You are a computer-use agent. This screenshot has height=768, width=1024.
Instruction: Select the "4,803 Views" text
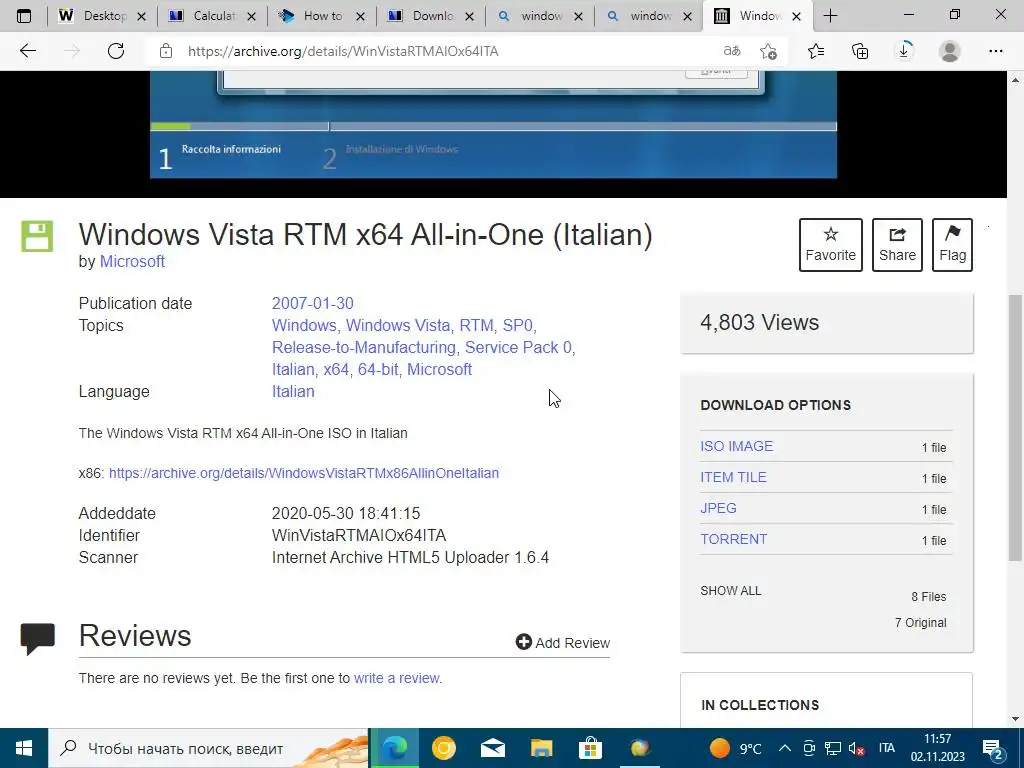(760, 323)
